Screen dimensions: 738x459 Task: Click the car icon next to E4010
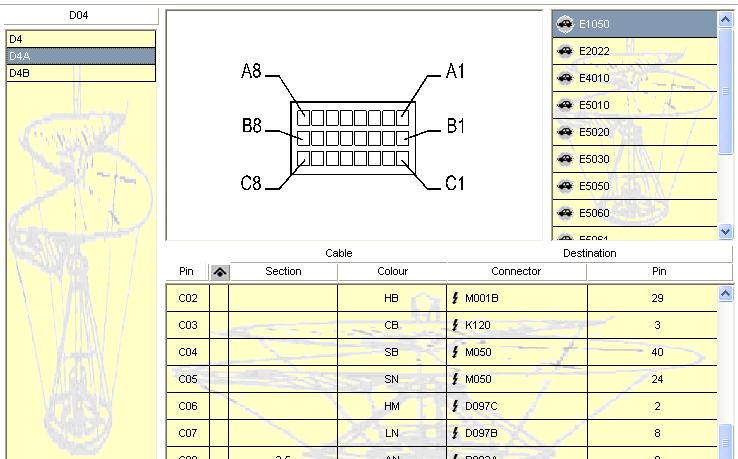tap(564, 78)
